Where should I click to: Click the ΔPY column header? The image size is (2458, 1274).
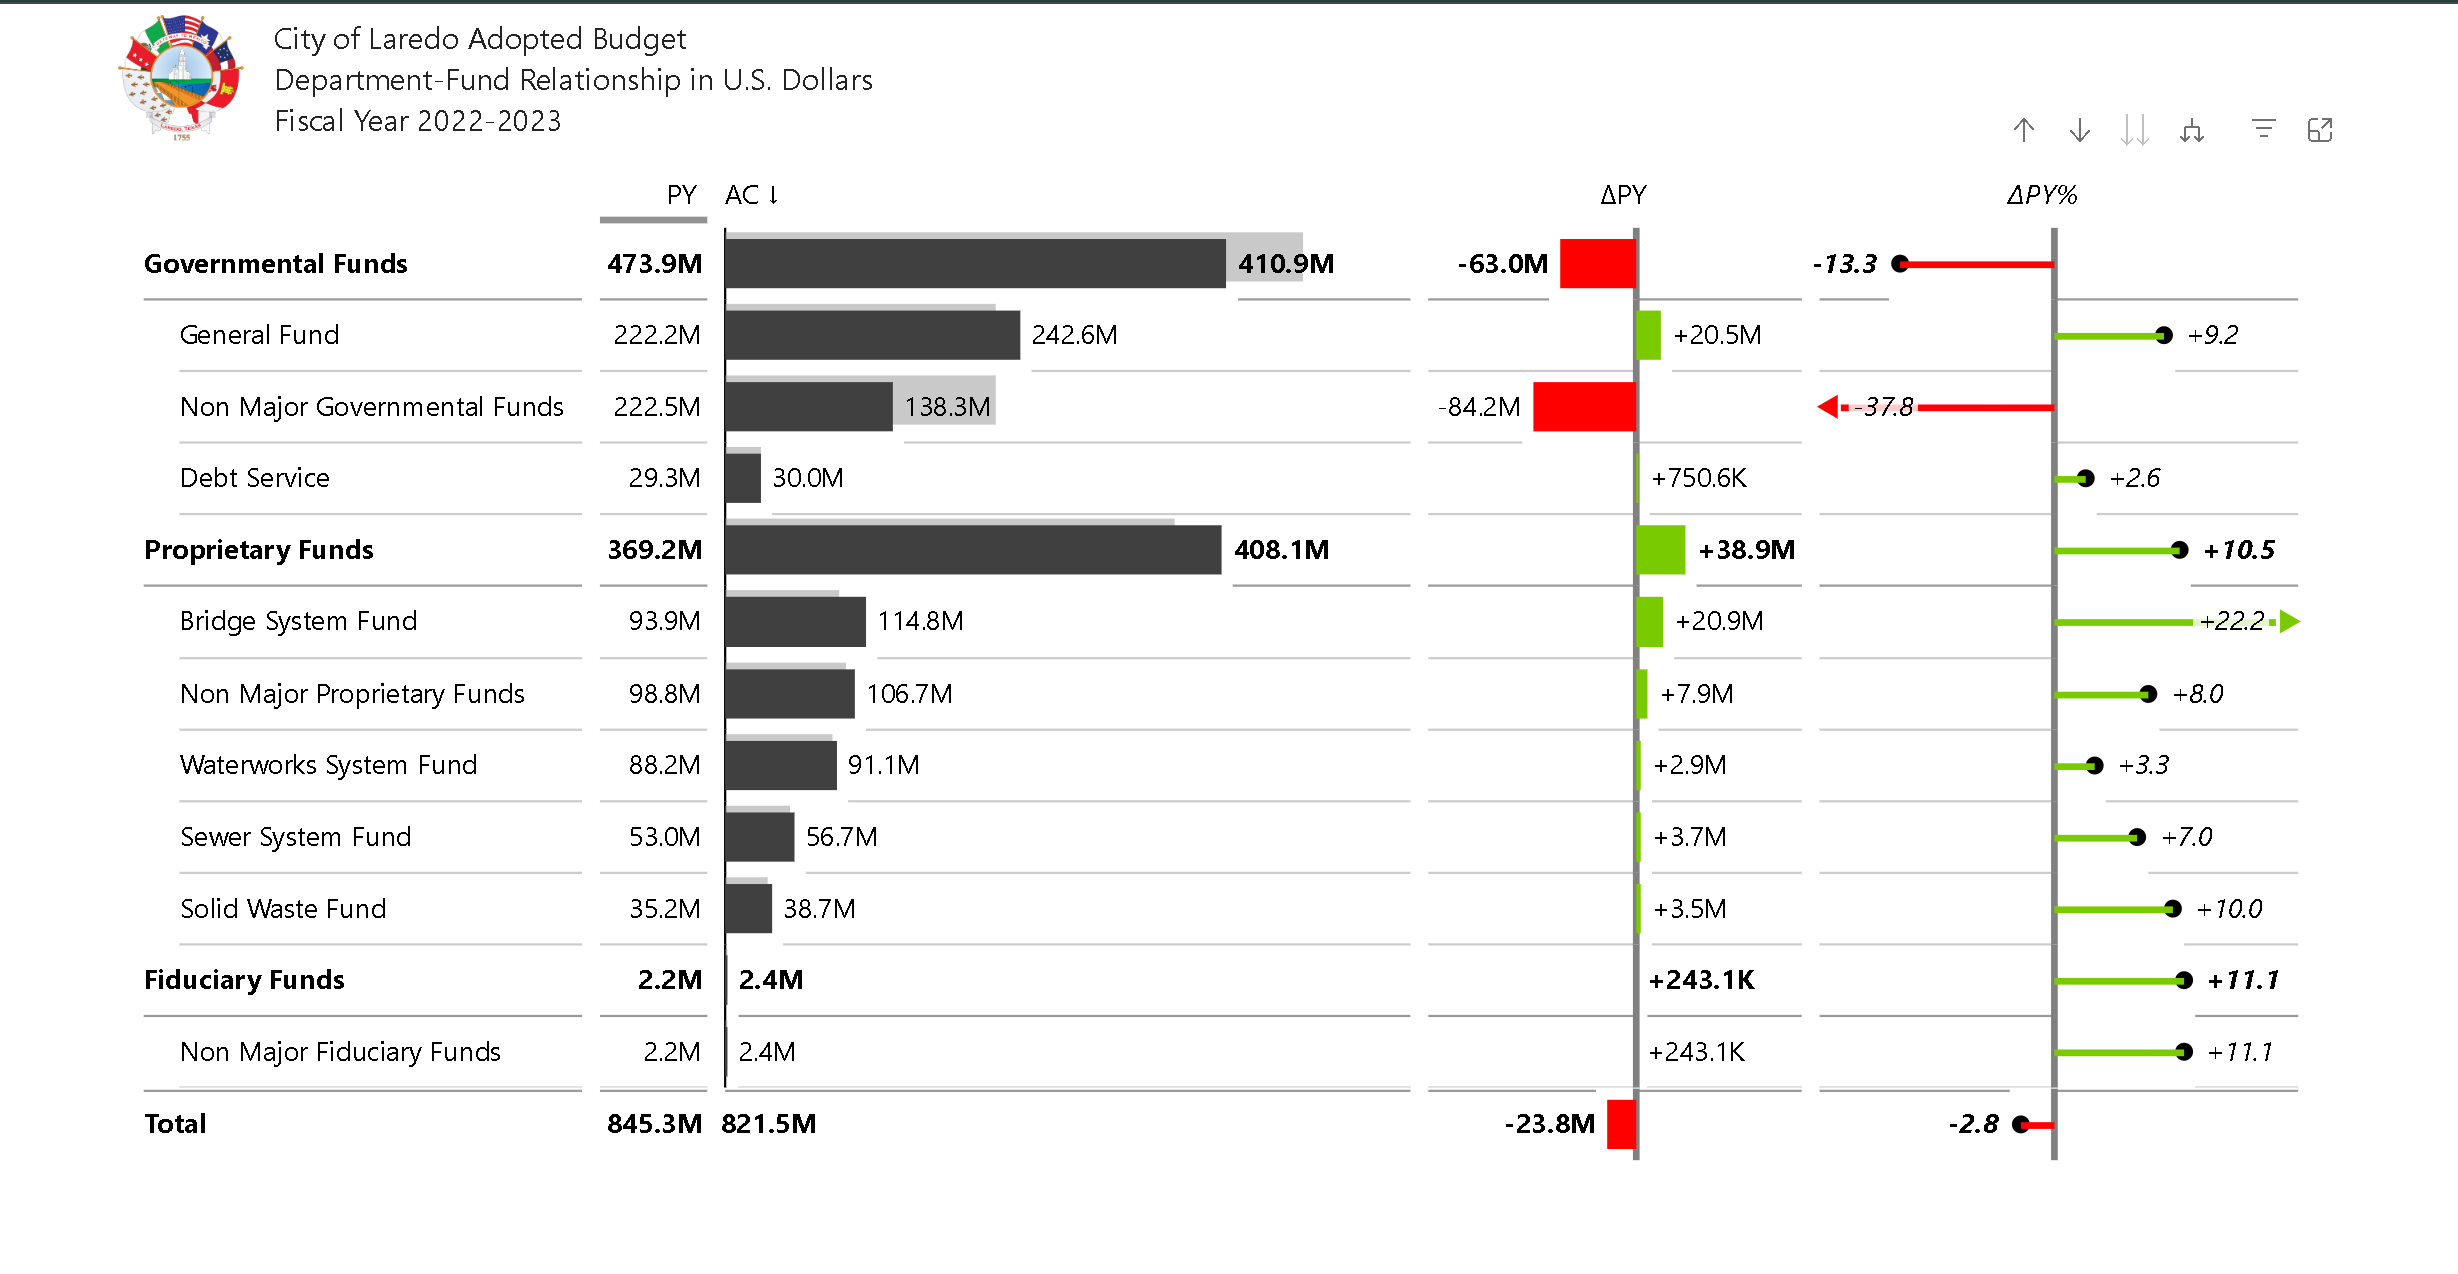coord(1623,194)
